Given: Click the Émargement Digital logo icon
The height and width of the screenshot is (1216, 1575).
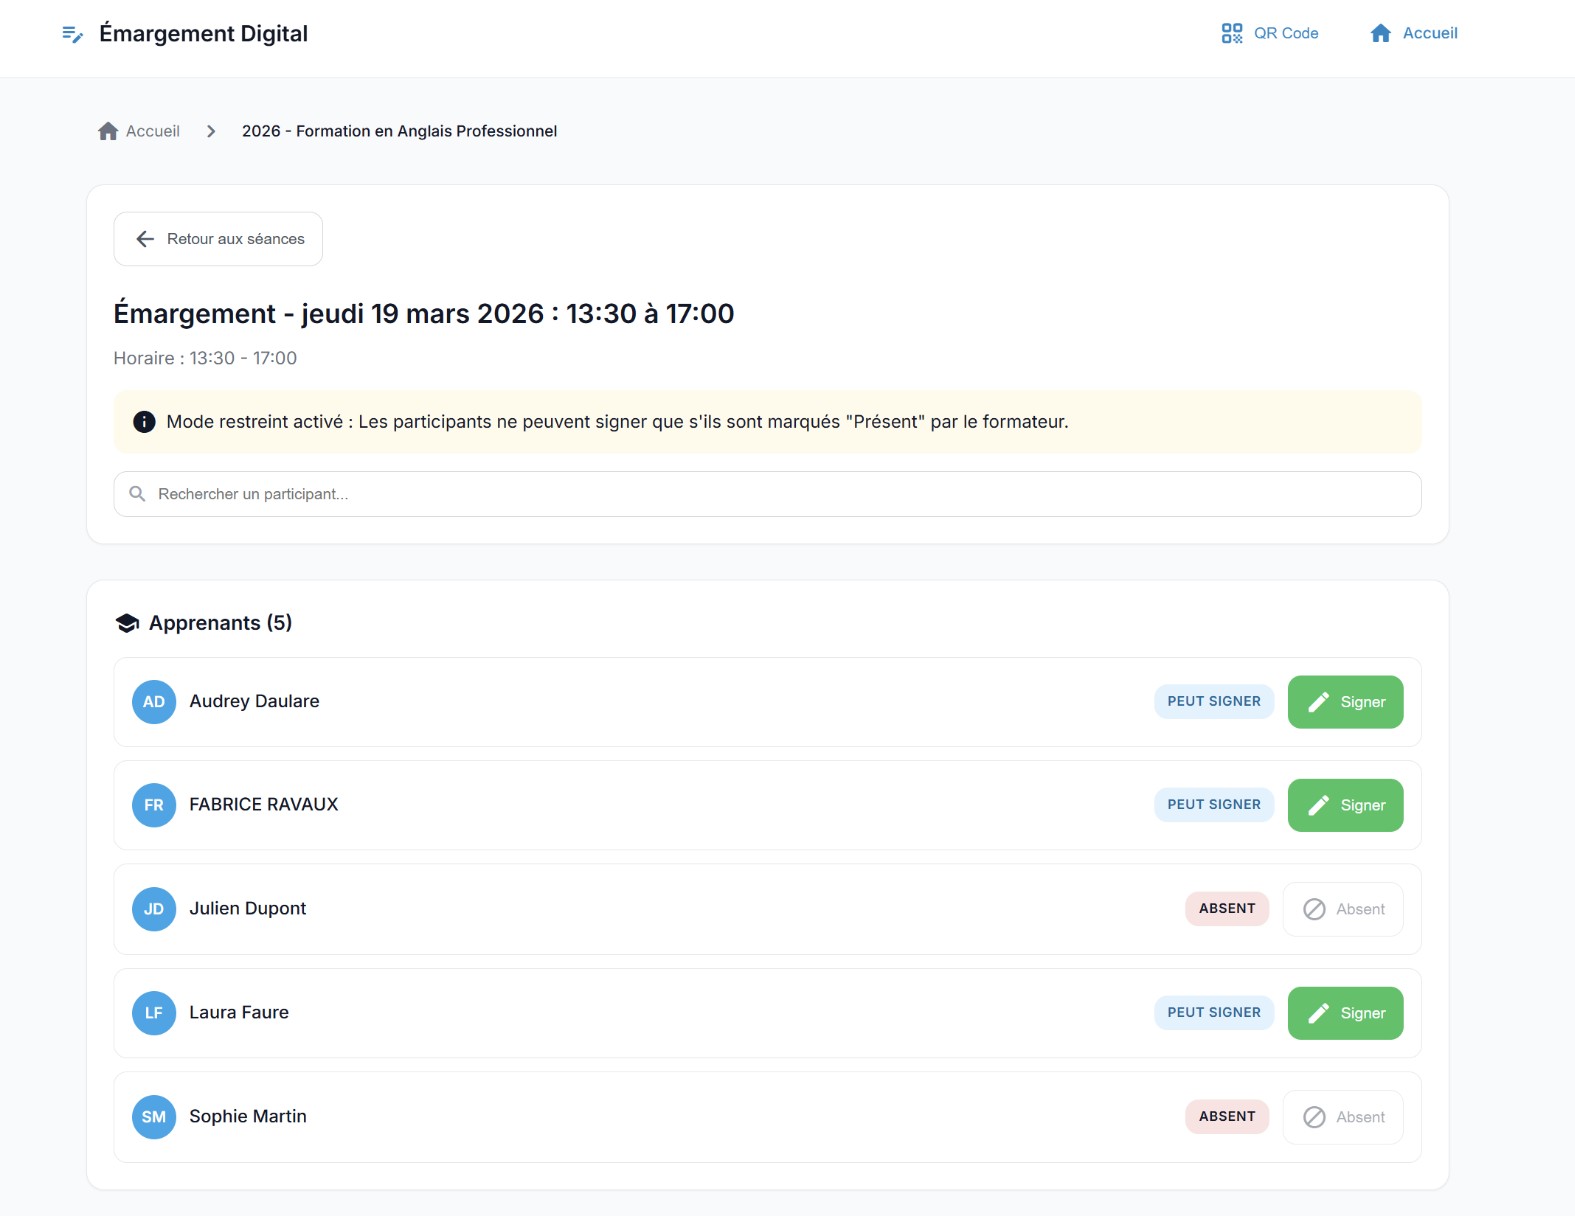Looking at the screenshot, I should [72, 34].
